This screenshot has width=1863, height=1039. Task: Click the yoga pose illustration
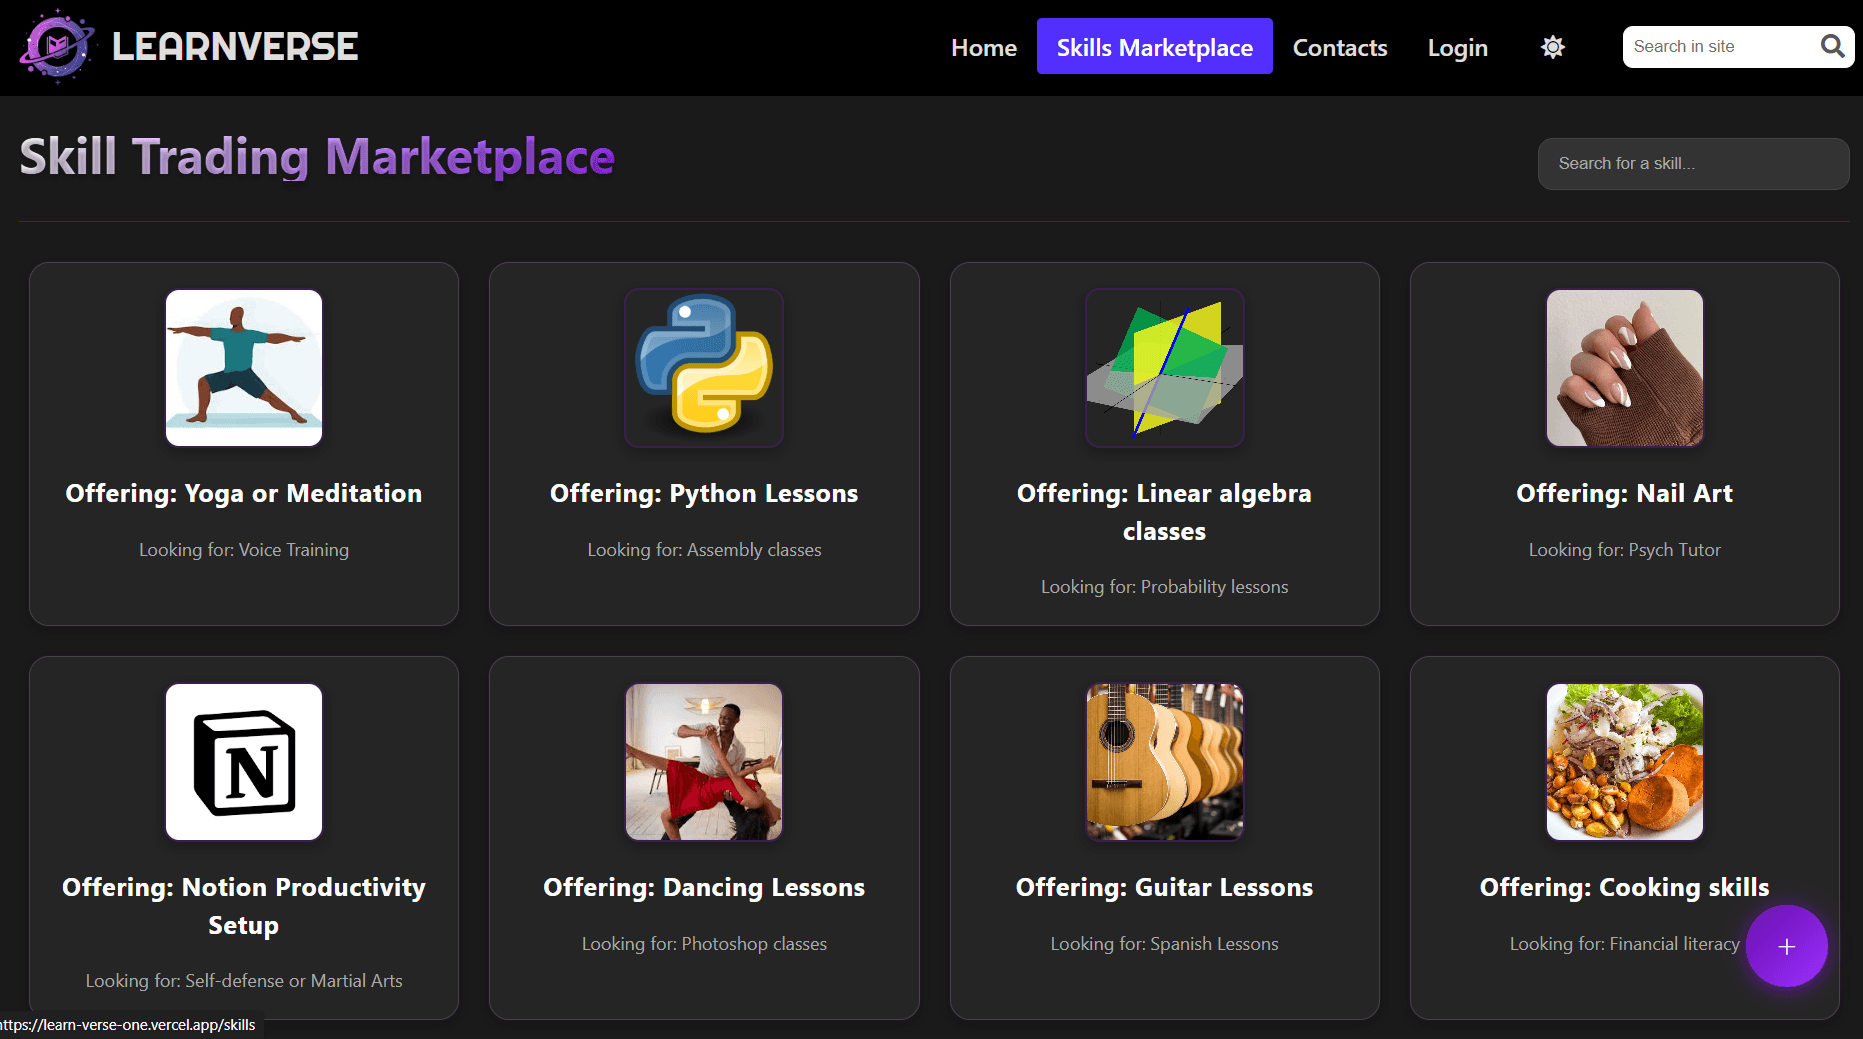243,367
